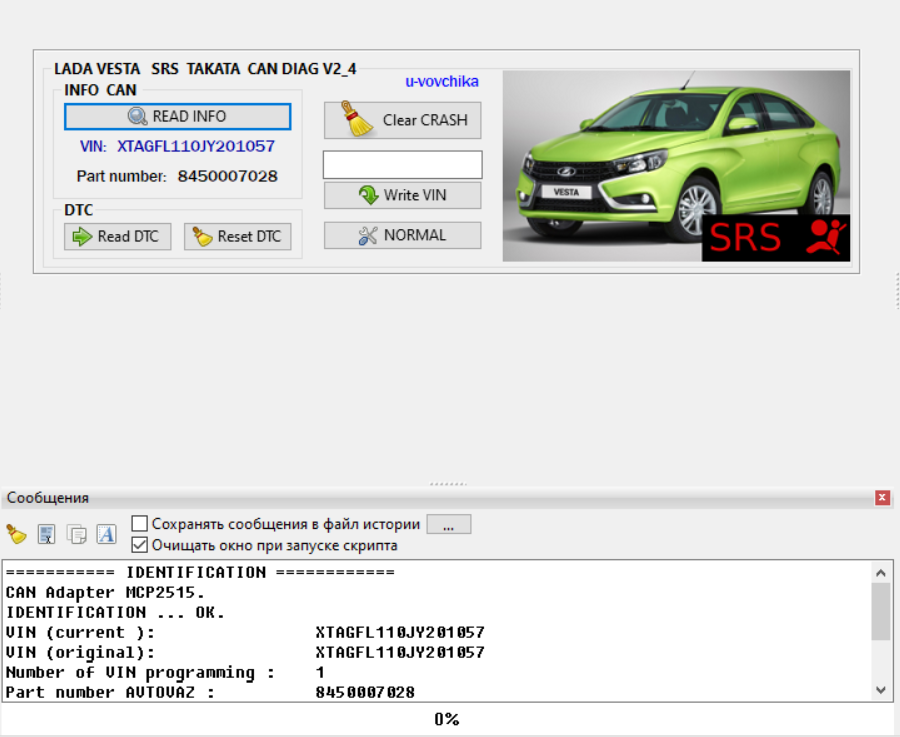The image size is (900, 737).
Task: Click the blue VIN value XTAGFL110JY201057
Action: tap(196, 146)
